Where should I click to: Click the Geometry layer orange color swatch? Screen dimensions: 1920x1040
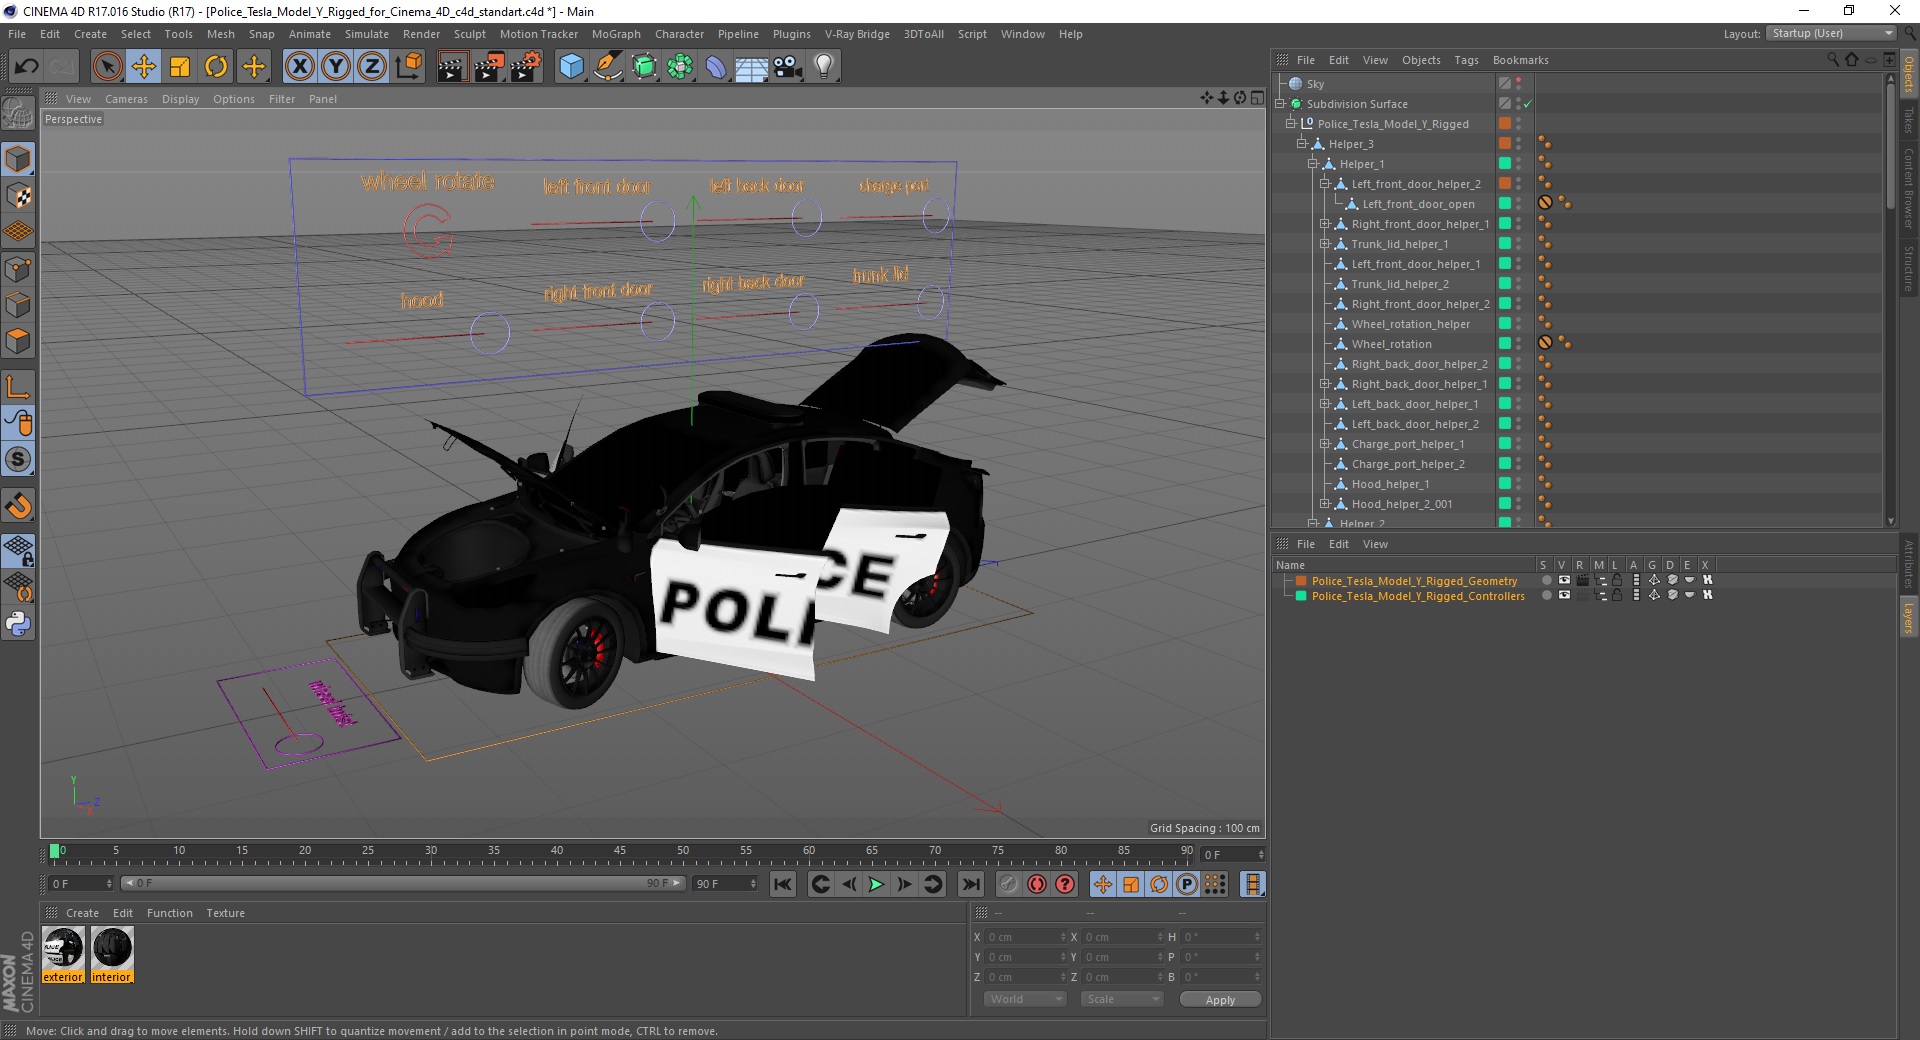(x=1301, y=580)
